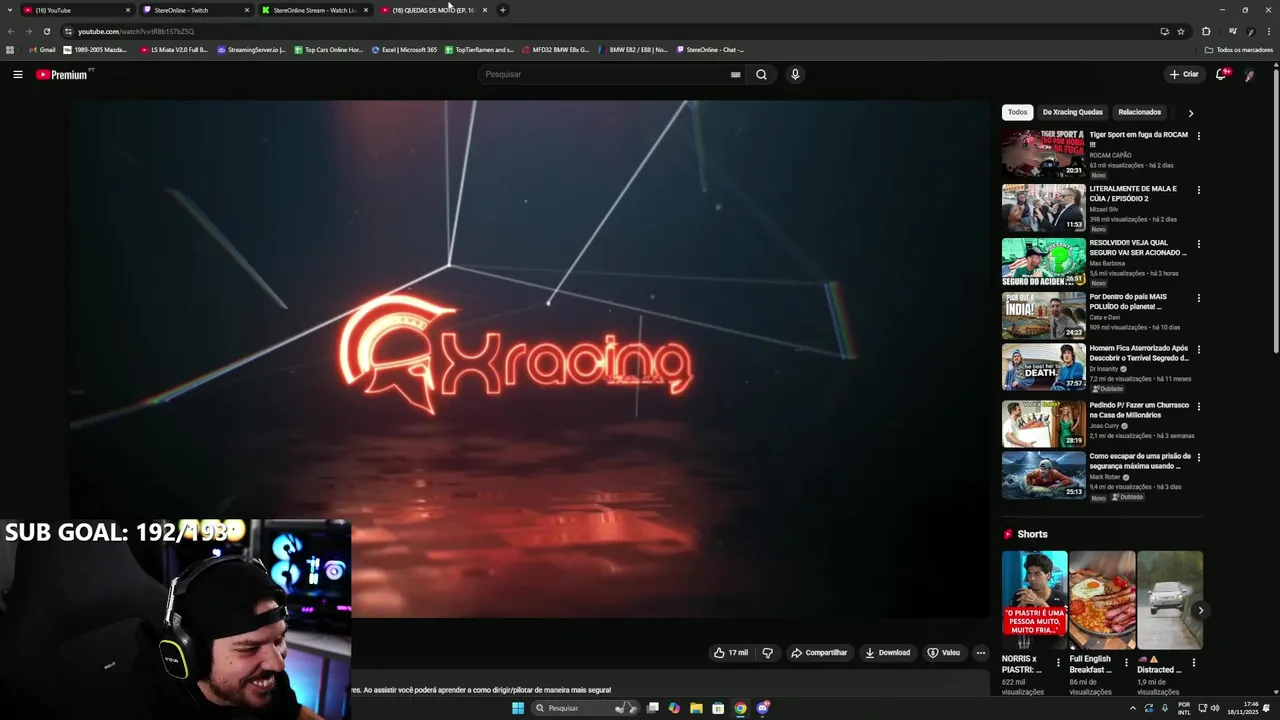The width and height of the screenshot is (1280, 720).
Task: Select the Todos filter chip
Action: point(1017,112)
